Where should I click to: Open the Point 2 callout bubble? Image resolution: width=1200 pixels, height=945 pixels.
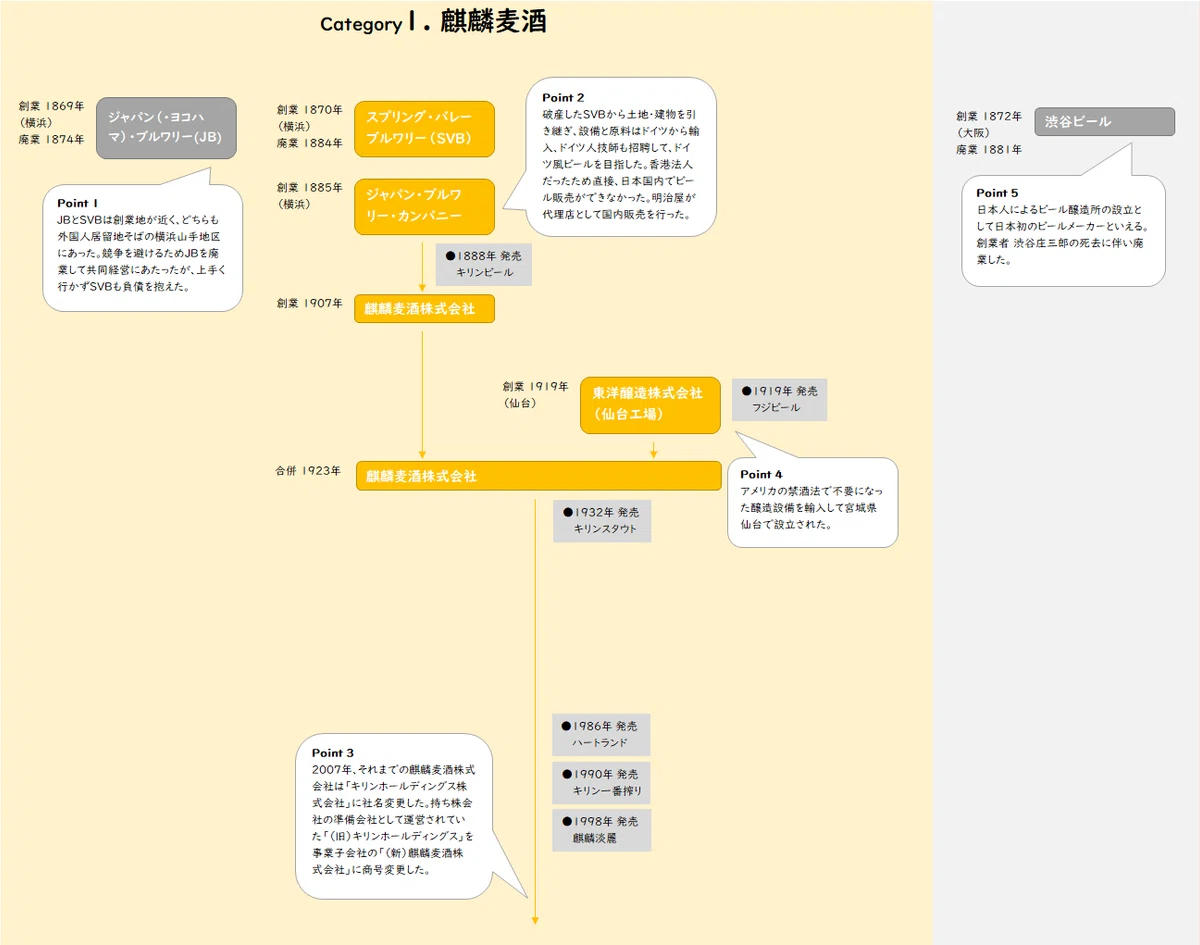coord(621,156)
